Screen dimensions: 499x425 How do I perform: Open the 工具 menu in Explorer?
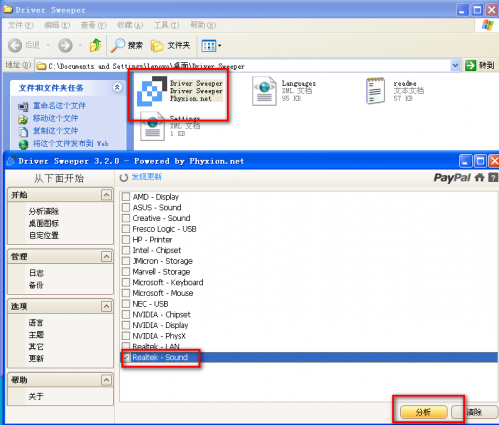166,25
